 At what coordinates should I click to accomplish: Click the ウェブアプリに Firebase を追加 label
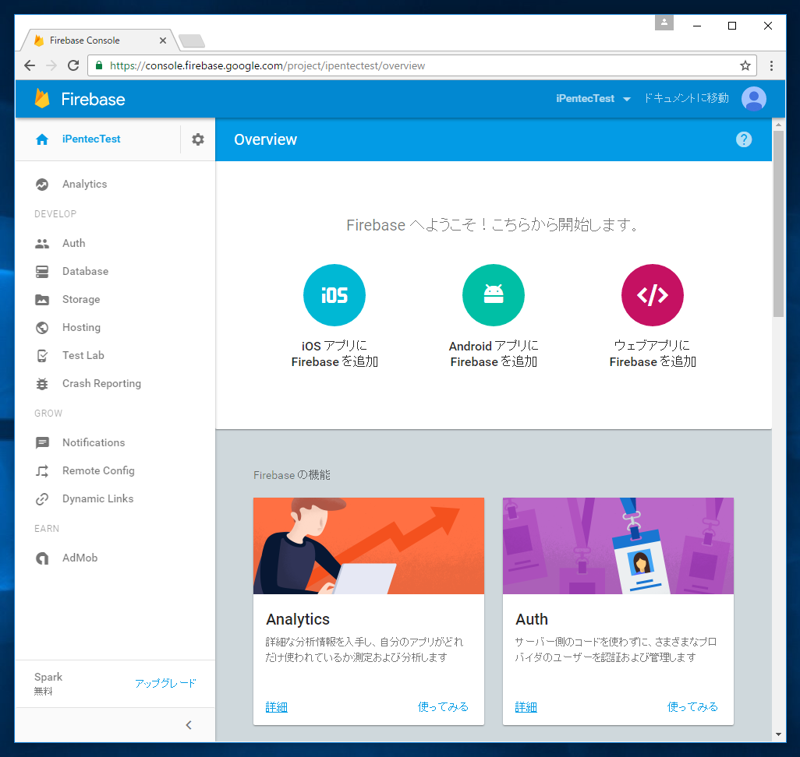pyautogui.click(x=652, y=354)
